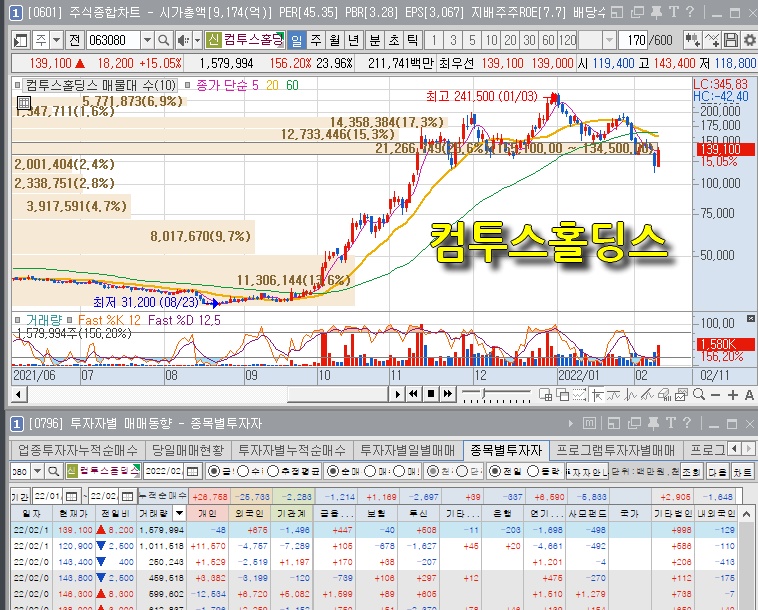Switch to 종목별투자자 tab

506,450
